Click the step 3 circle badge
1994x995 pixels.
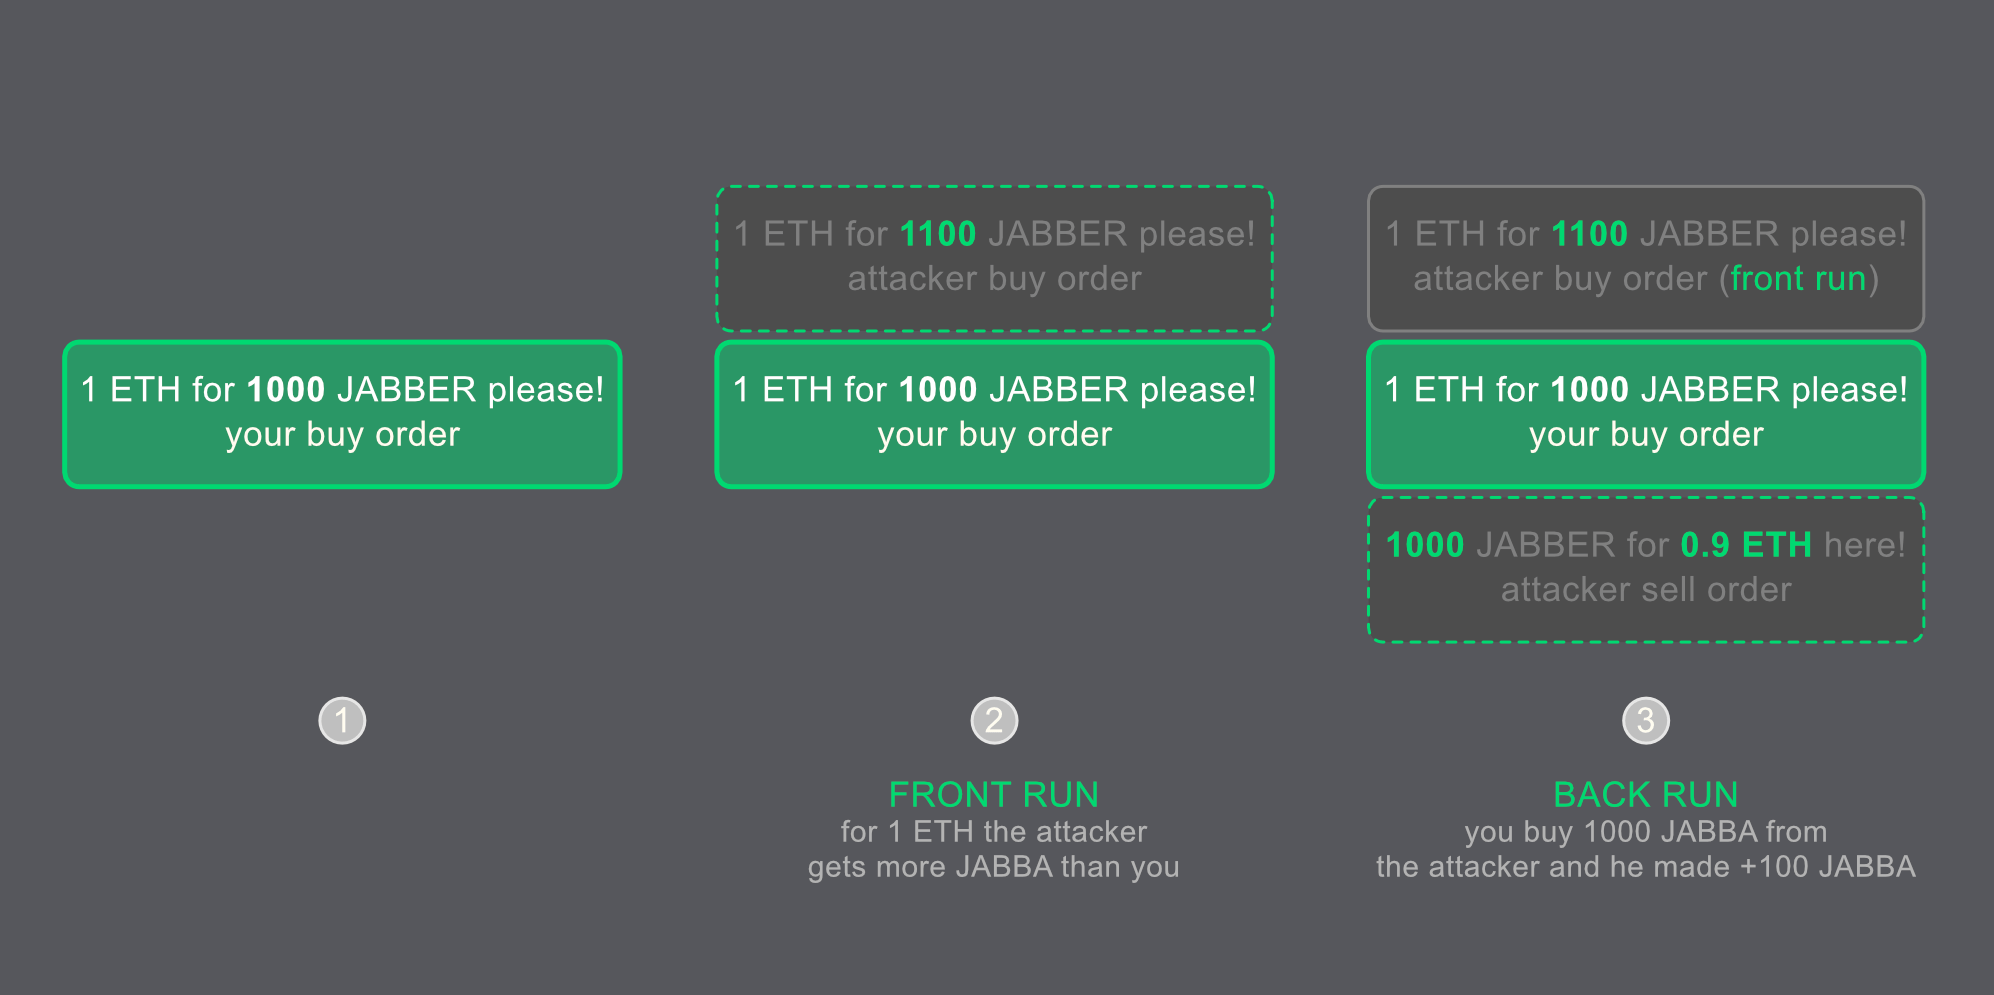[1646, 721]
